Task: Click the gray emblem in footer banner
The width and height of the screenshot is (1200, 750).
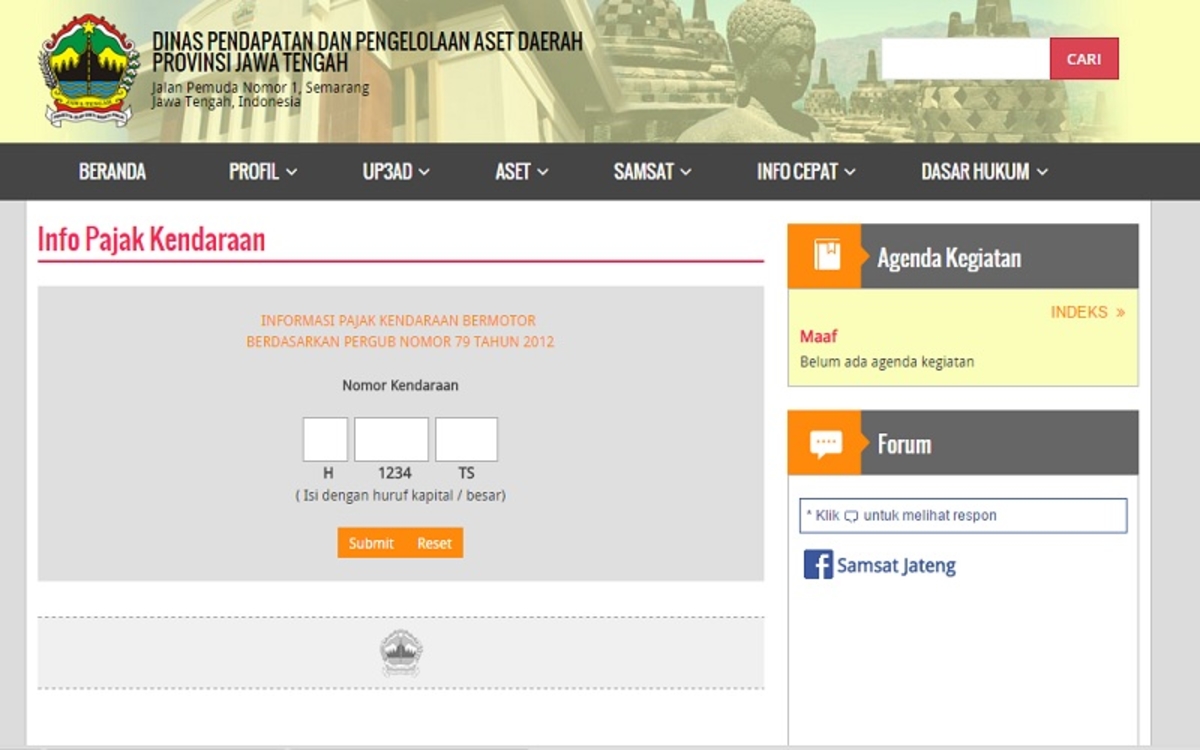Action: pyautogui.click(x=401, y=653)
